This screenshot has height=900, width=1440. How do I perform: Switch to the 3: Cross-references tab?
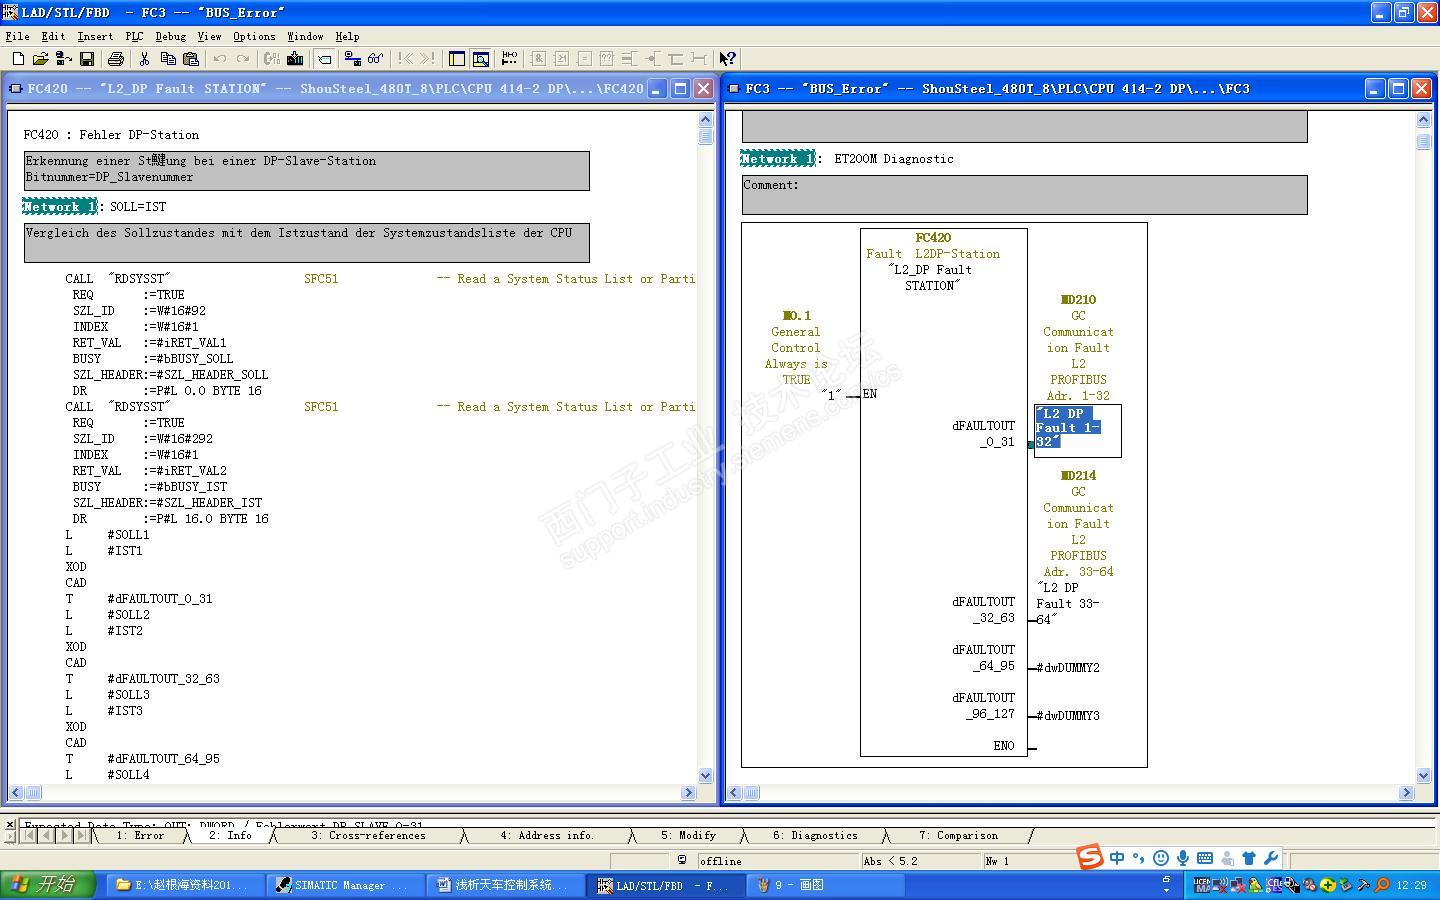(x=368, y=835)
